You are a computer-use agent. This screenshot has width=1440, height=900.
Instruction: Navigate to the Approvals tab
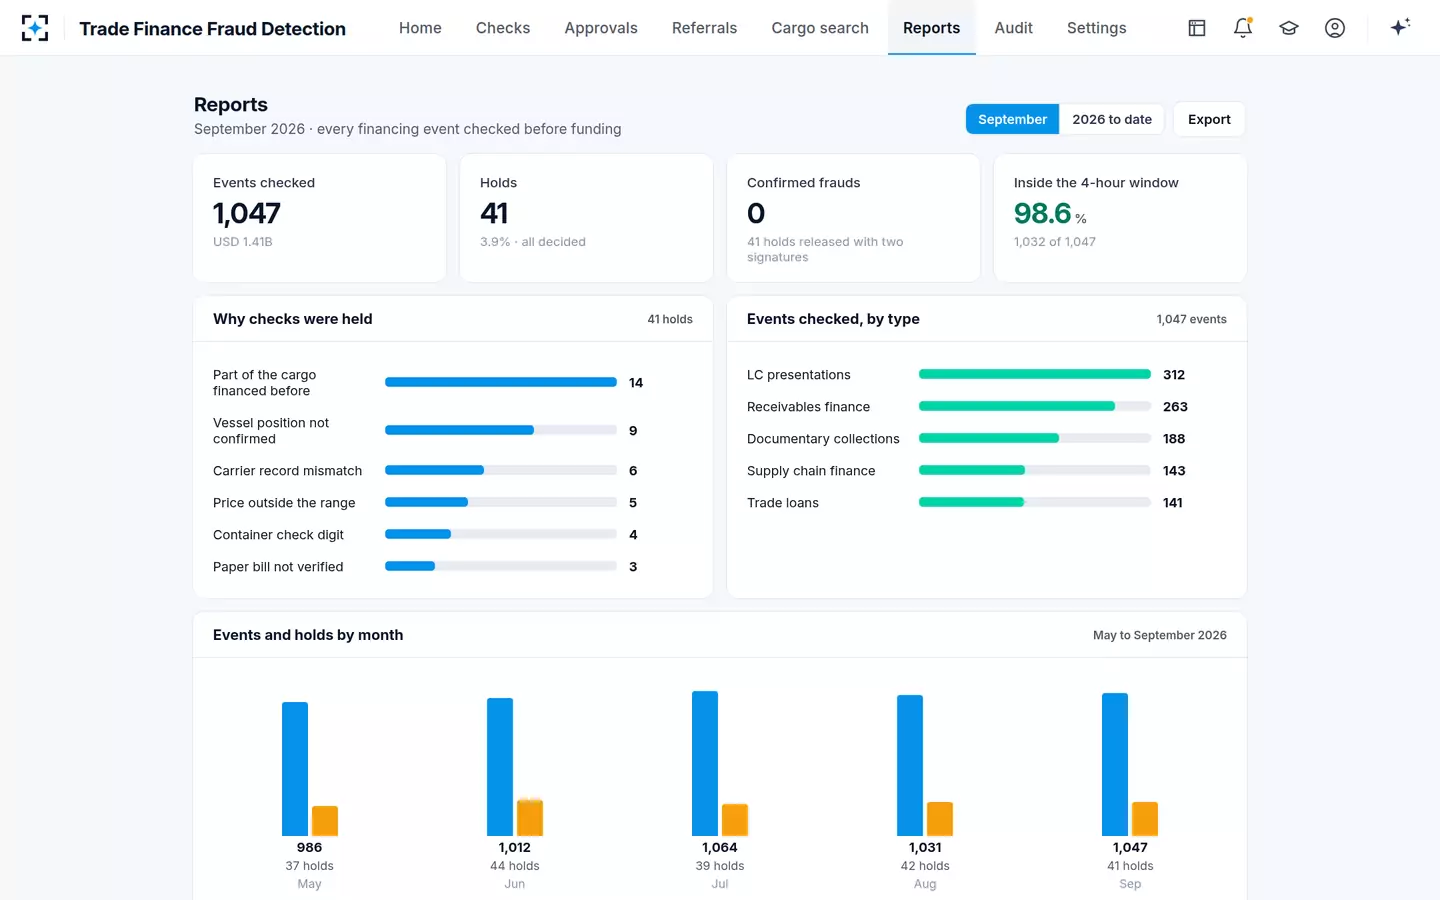click(x=601, y=28)
